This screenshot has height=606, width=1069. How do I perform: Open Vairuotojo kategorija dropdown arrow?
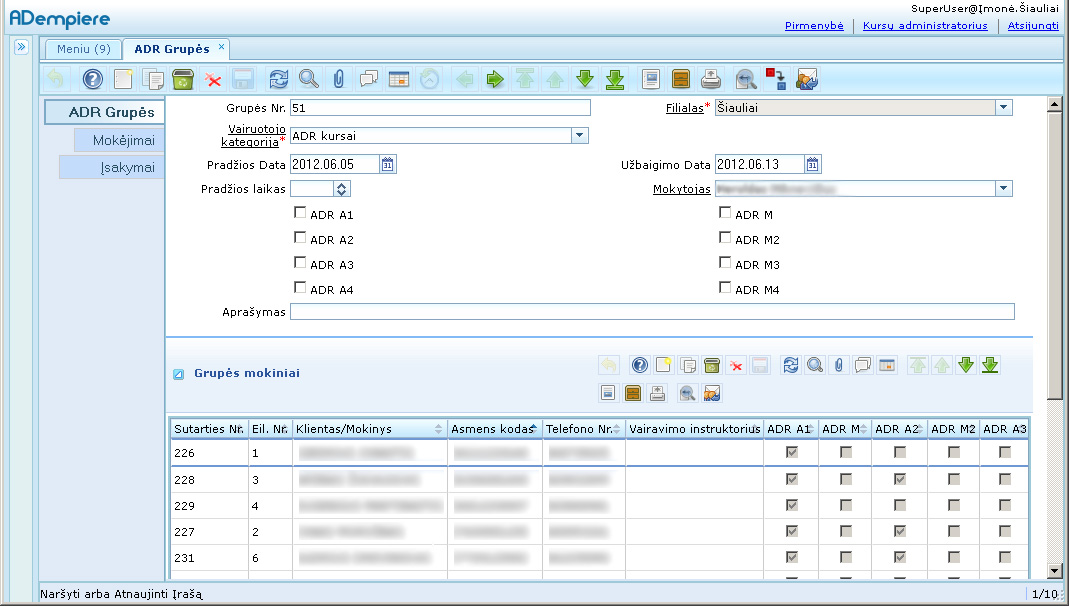(579, 136)
